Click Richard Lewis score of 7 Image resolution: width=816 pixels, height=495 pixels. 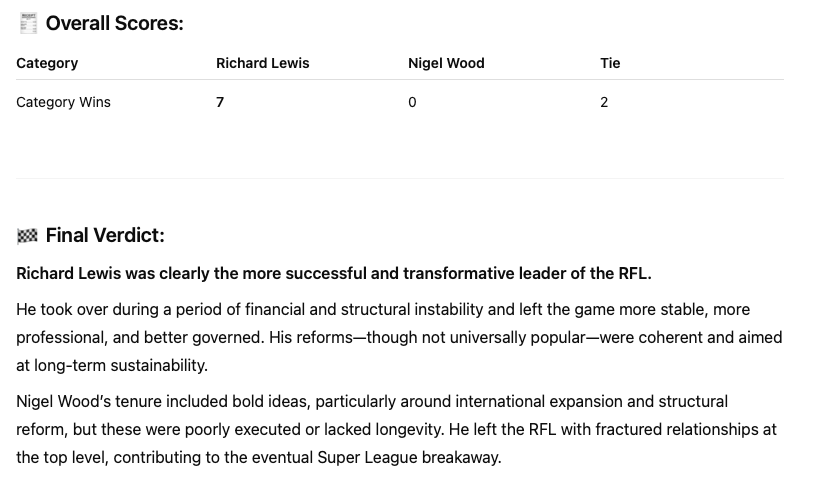tap(220, 102)
